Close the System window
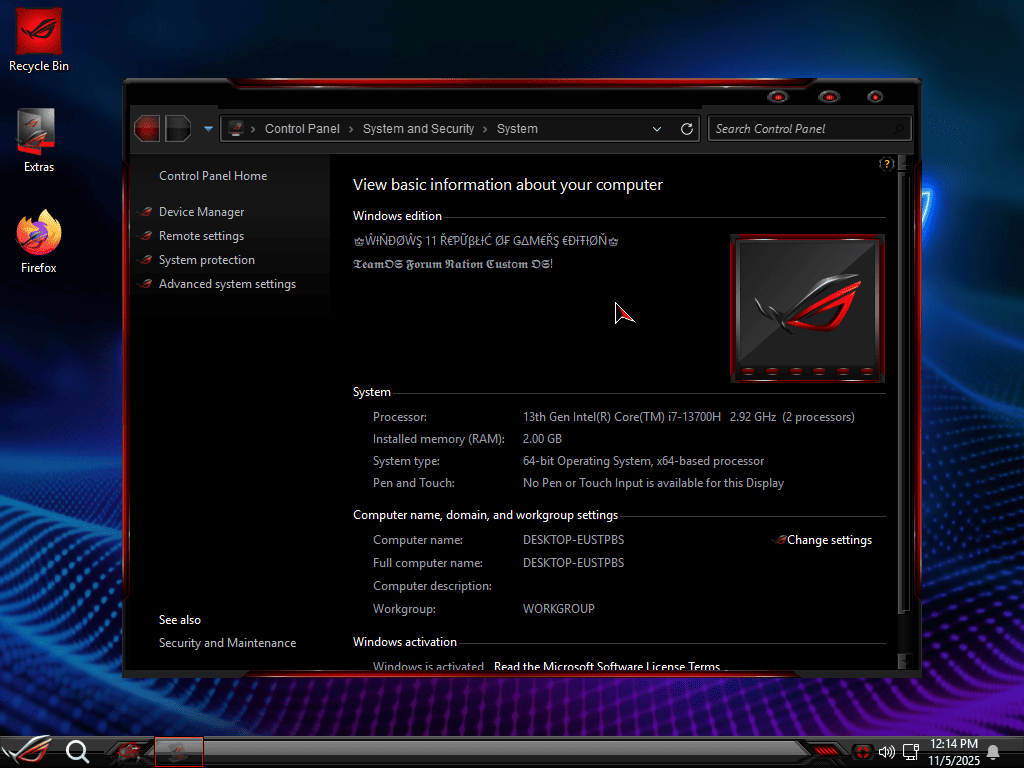Screen dimensions: 1024x768 pos(875,97)
